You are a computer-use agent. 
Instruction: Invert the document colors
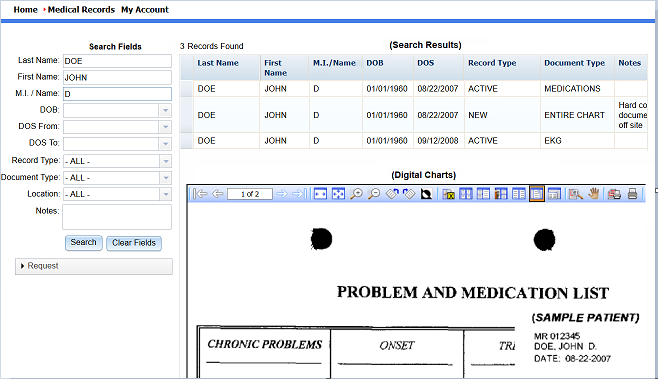[x=426, y=193]
